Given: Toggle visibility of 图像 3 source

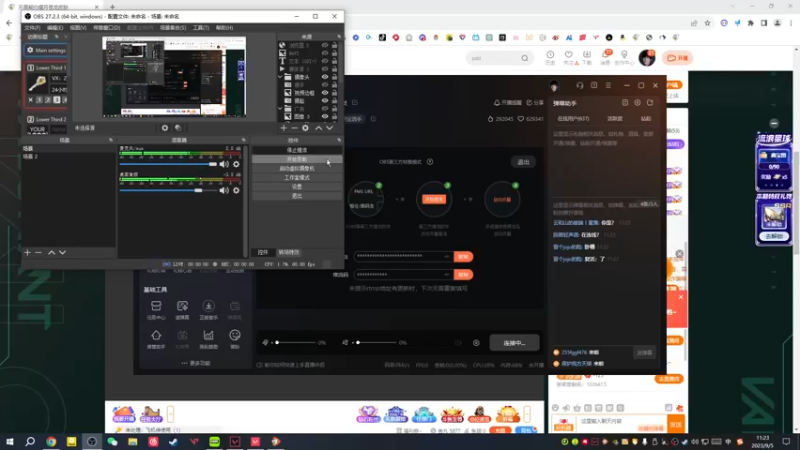Looking at the screenshot, I should pos(324,116).
